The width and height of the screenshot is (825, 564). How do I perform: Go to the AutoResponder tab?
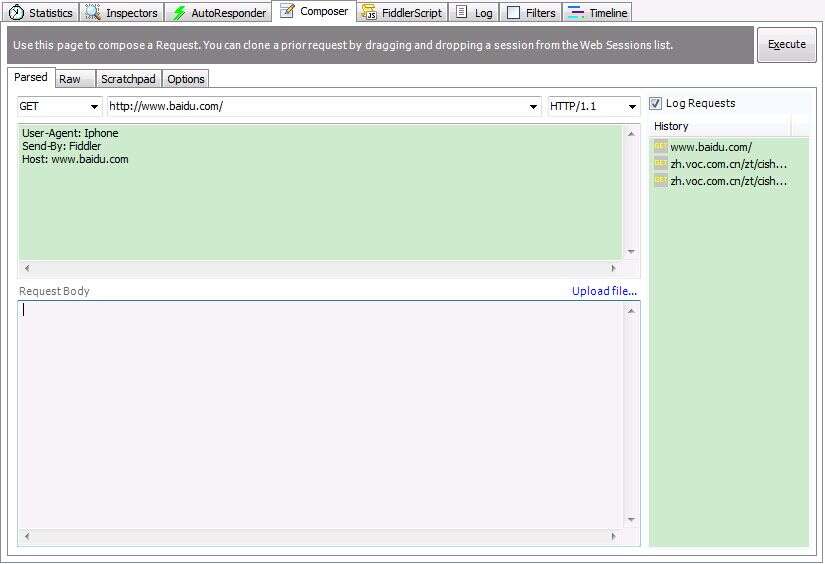click(x=219, y=13)
